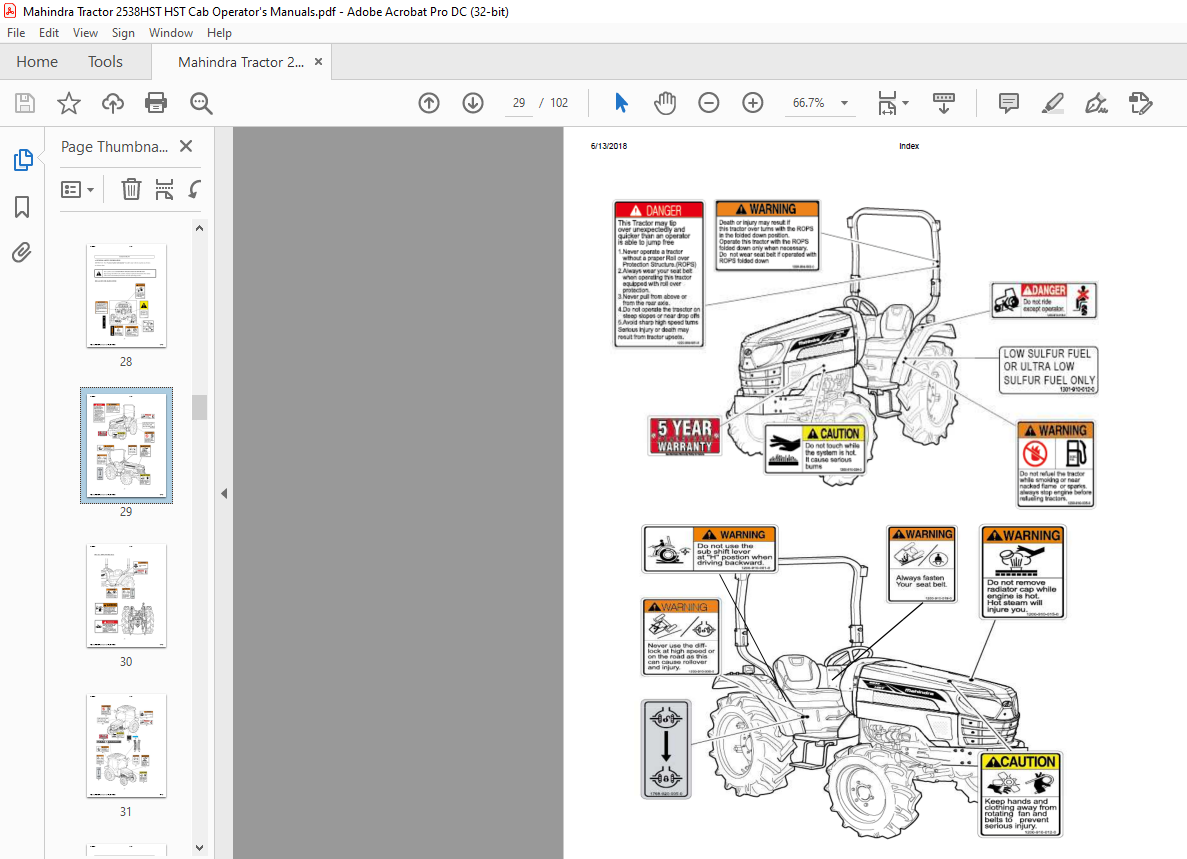
Task: Bookmark document with the star icon
Action: (x=69, y=103)
